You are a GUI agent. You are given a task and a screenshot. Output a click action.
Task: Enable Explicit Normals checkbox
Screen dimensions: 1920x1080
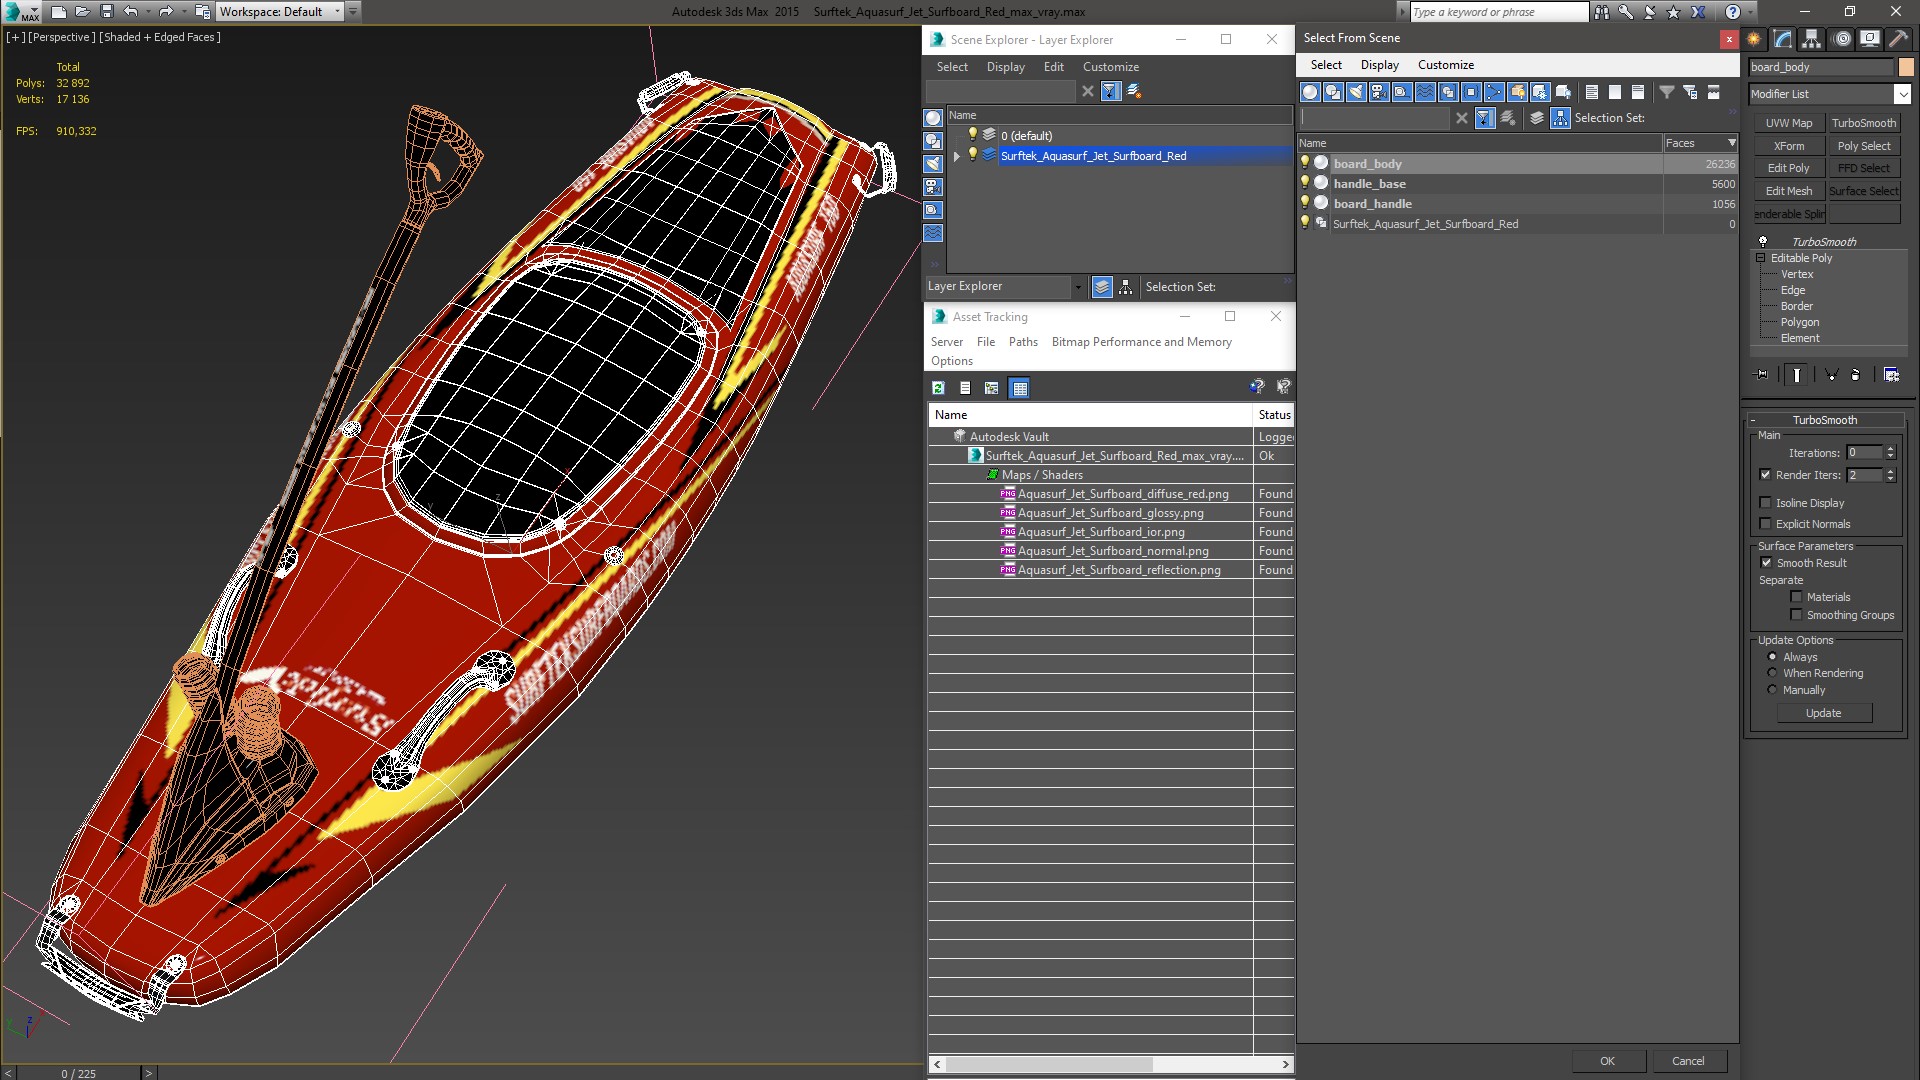point(1765,524)
